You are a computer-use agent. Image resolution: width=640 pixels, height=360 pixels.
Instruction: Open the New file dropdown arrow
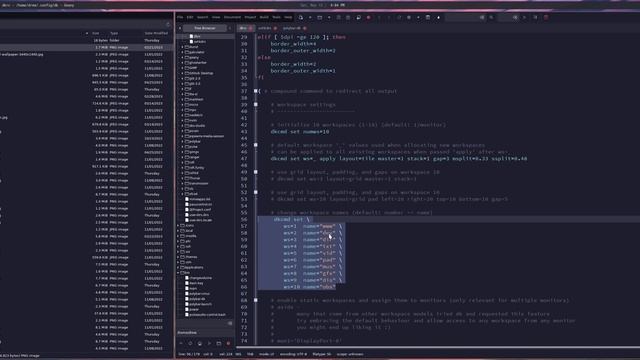[x=310, y=18]
